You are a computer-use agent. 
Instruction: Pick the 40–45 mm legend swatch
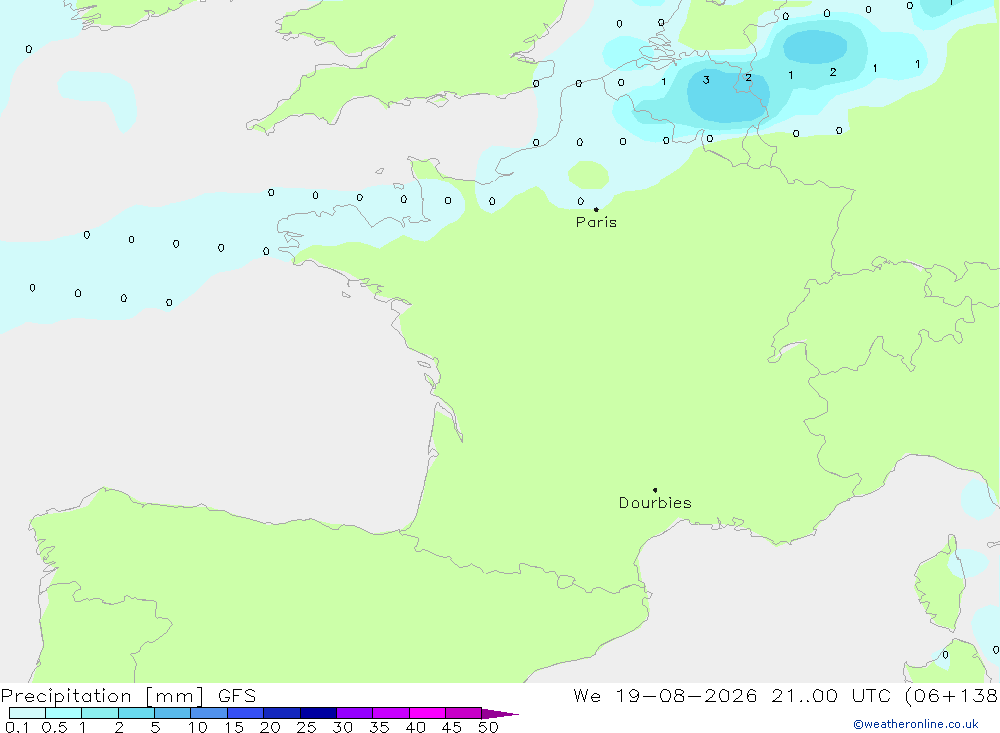427,713
